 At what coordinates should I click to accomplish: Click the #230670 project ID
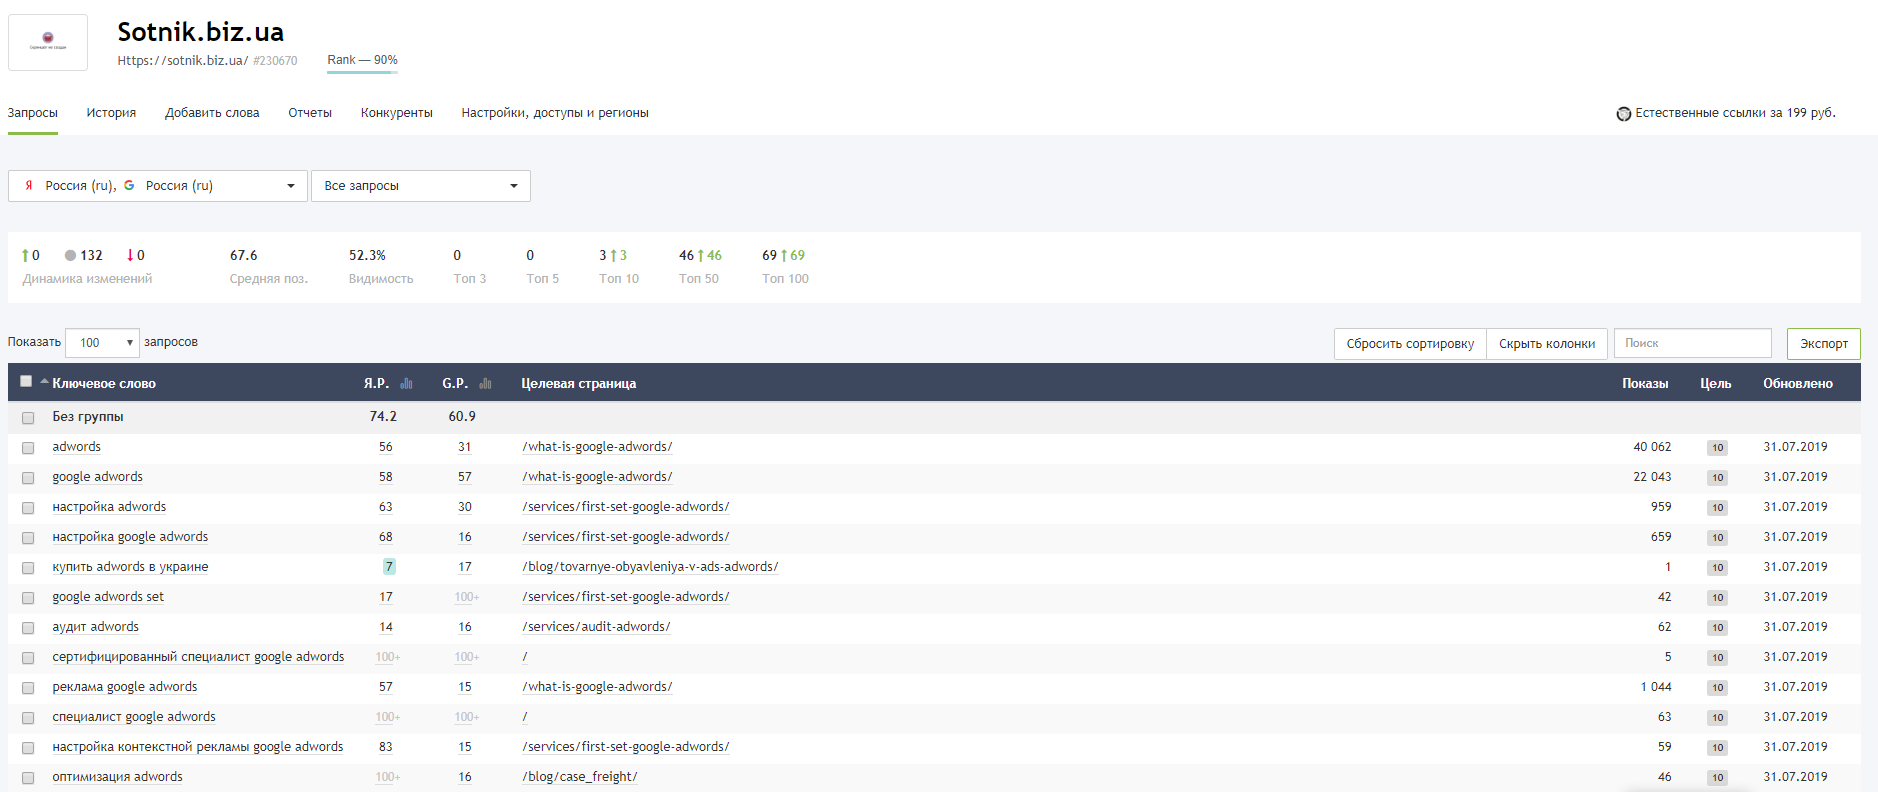pos(275,61)
